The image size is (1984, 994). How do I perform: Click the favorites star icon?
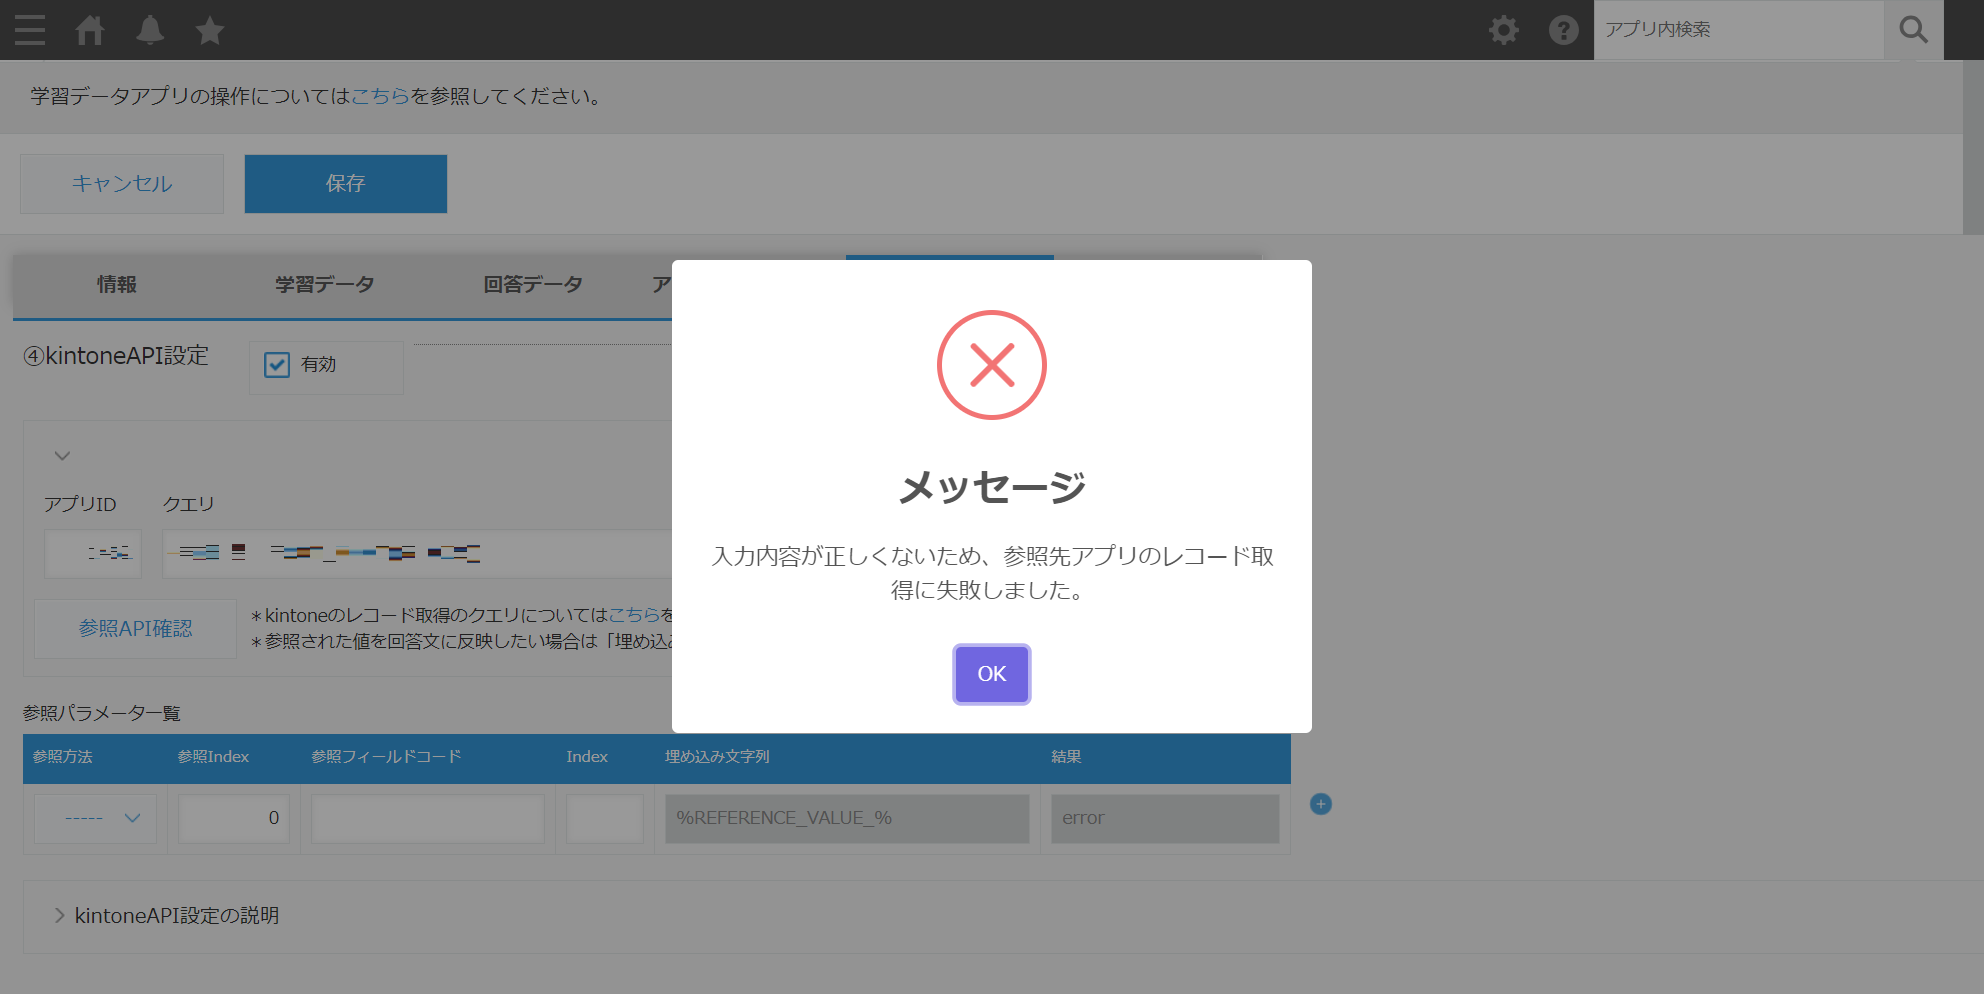(x=210, y=30)
